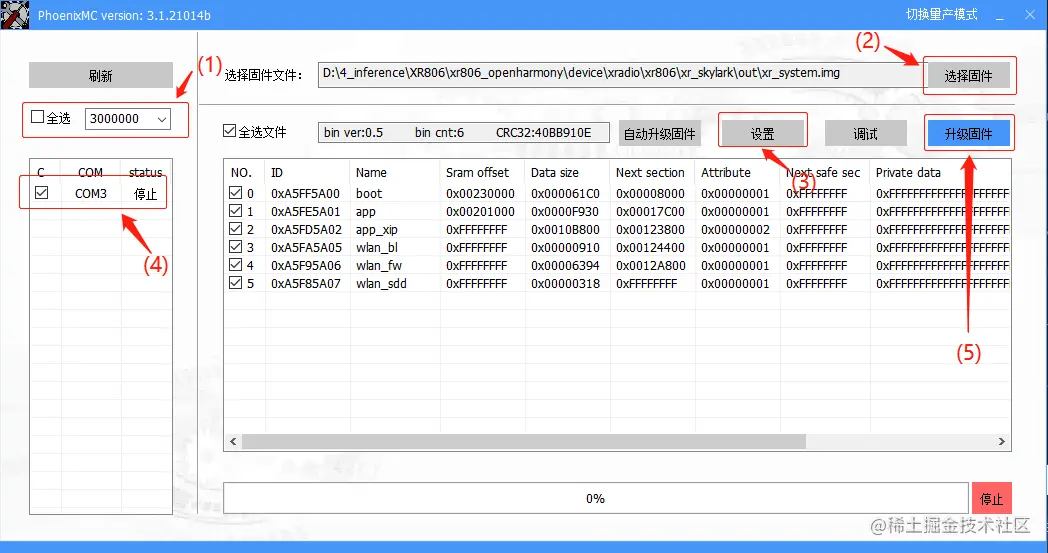Close the PhoenixMC window

(x=1030, y=15)
